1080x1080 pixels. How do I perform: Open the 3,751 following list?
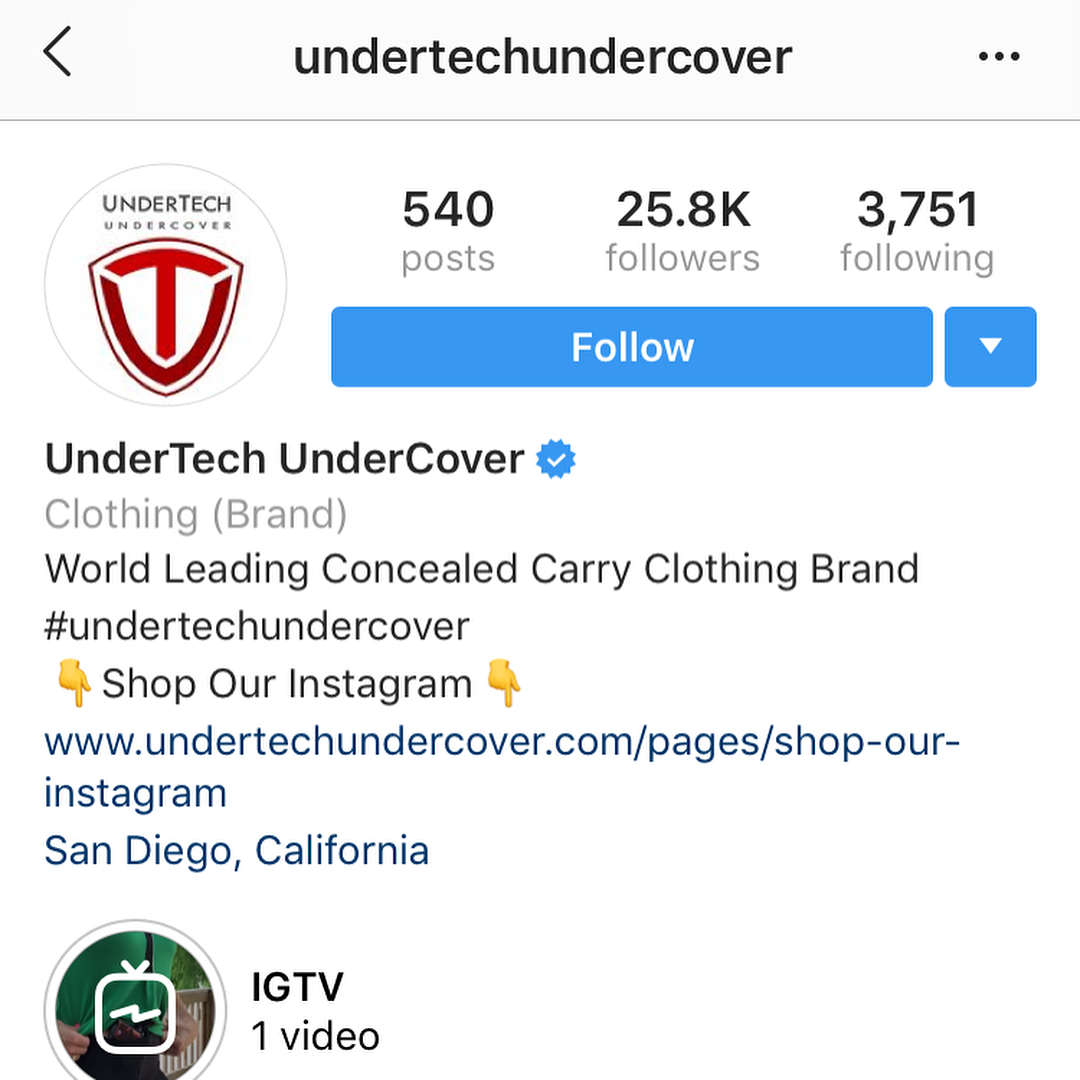(917, 232)
